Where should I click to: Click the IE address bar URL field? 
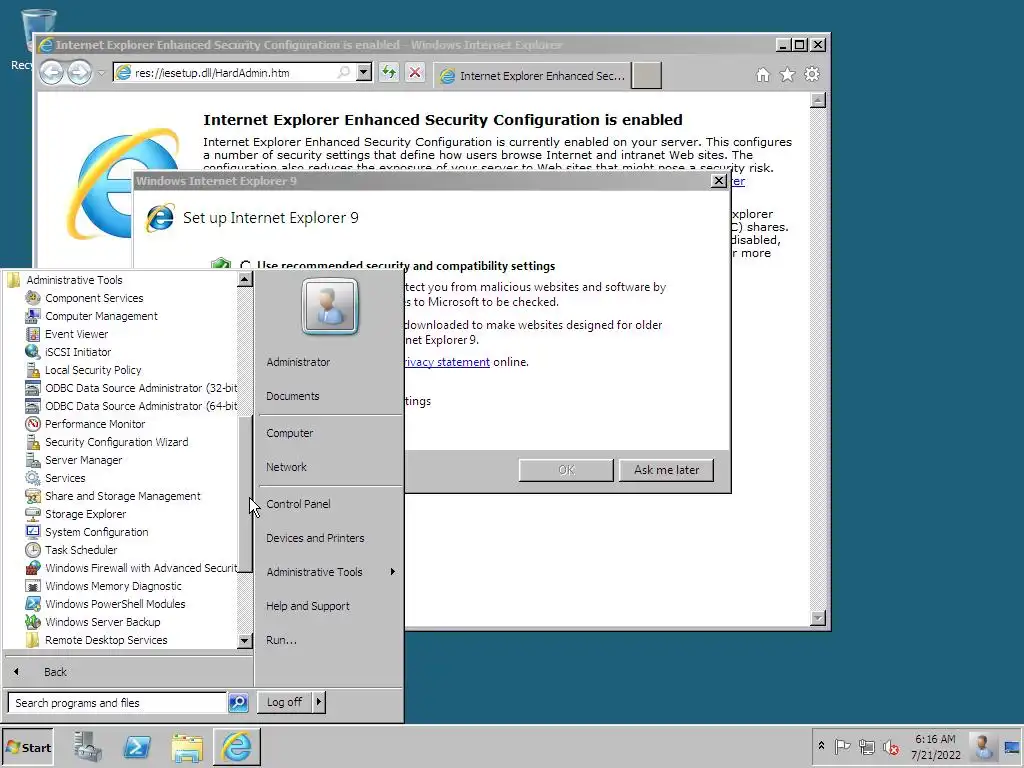point(235,72)
